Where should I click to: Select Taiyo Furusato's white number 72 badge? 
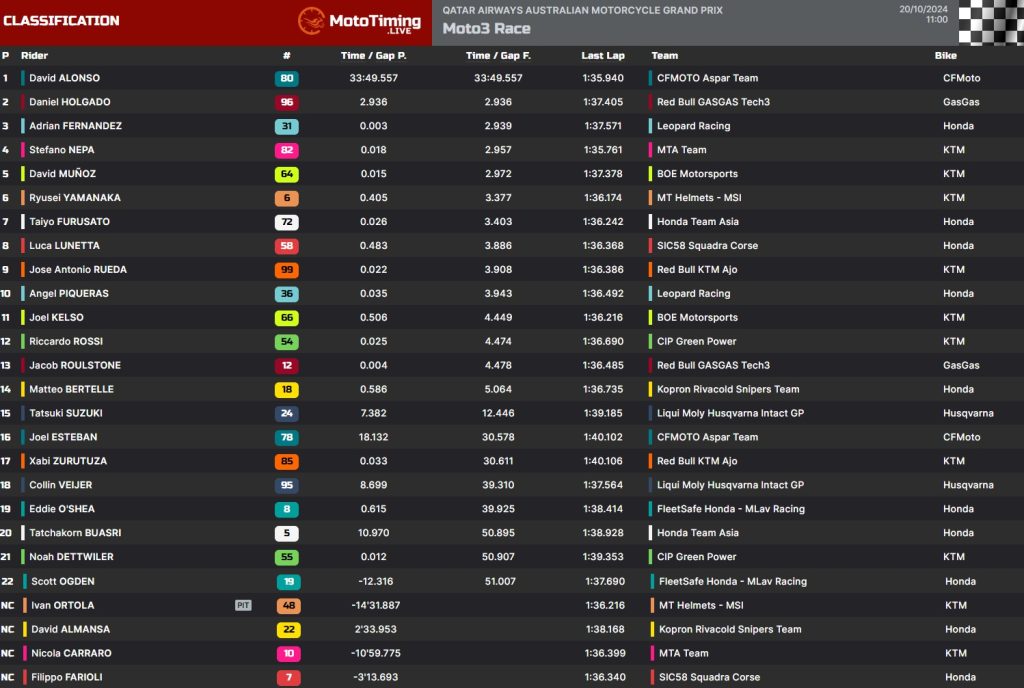pyautogui.click(x=286, y=222)
